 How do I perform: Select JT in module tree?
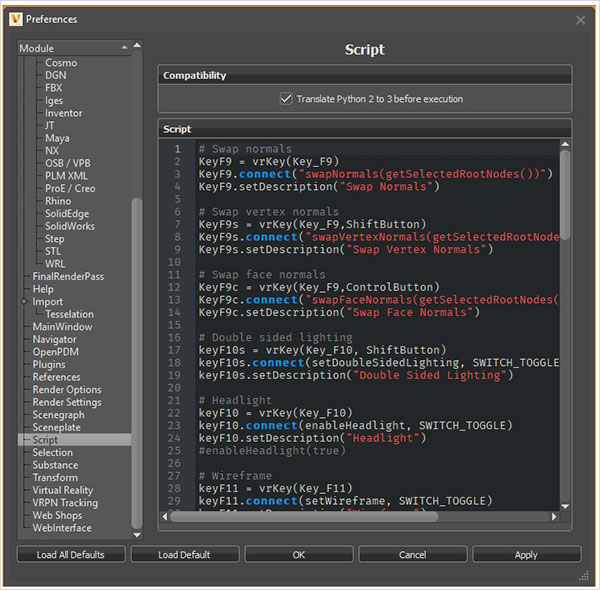49,125
